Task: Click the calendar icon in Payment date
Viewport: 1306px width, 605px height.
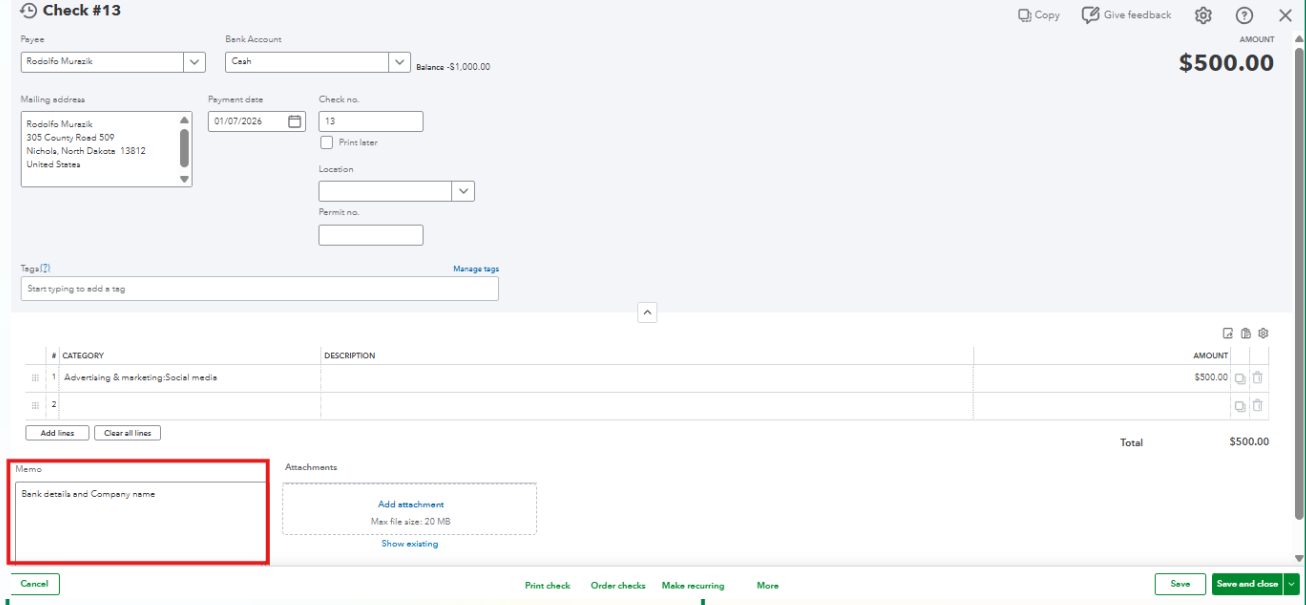Action: tap(295, 121)
